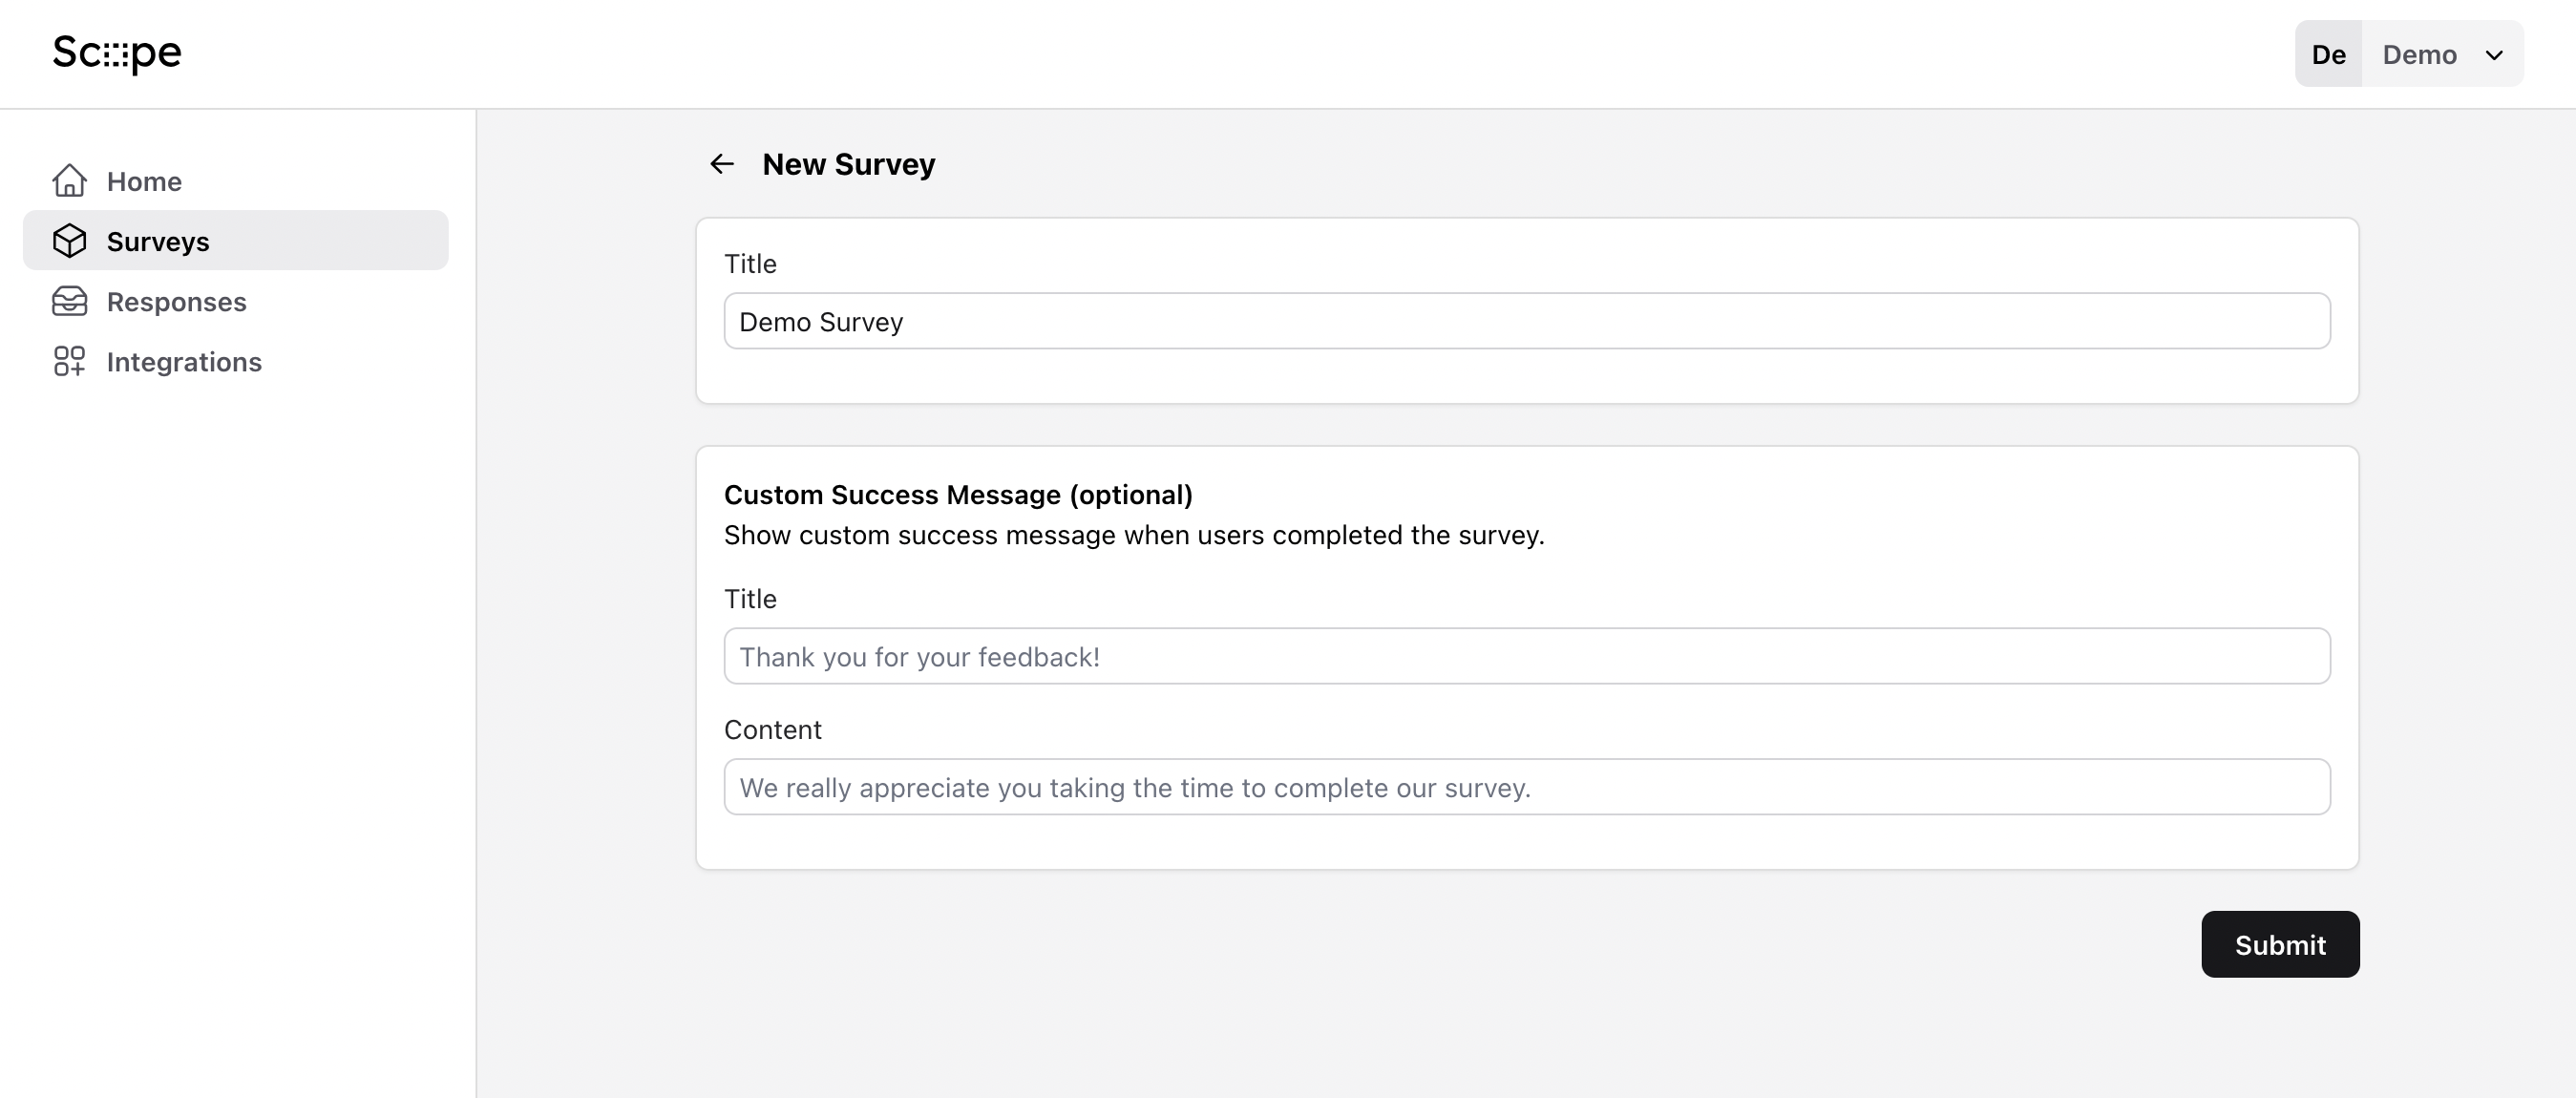Click the New Survey page heading
This screenshot has height=1098, width=2576.
pyautogui.click(x=848, y=163)
